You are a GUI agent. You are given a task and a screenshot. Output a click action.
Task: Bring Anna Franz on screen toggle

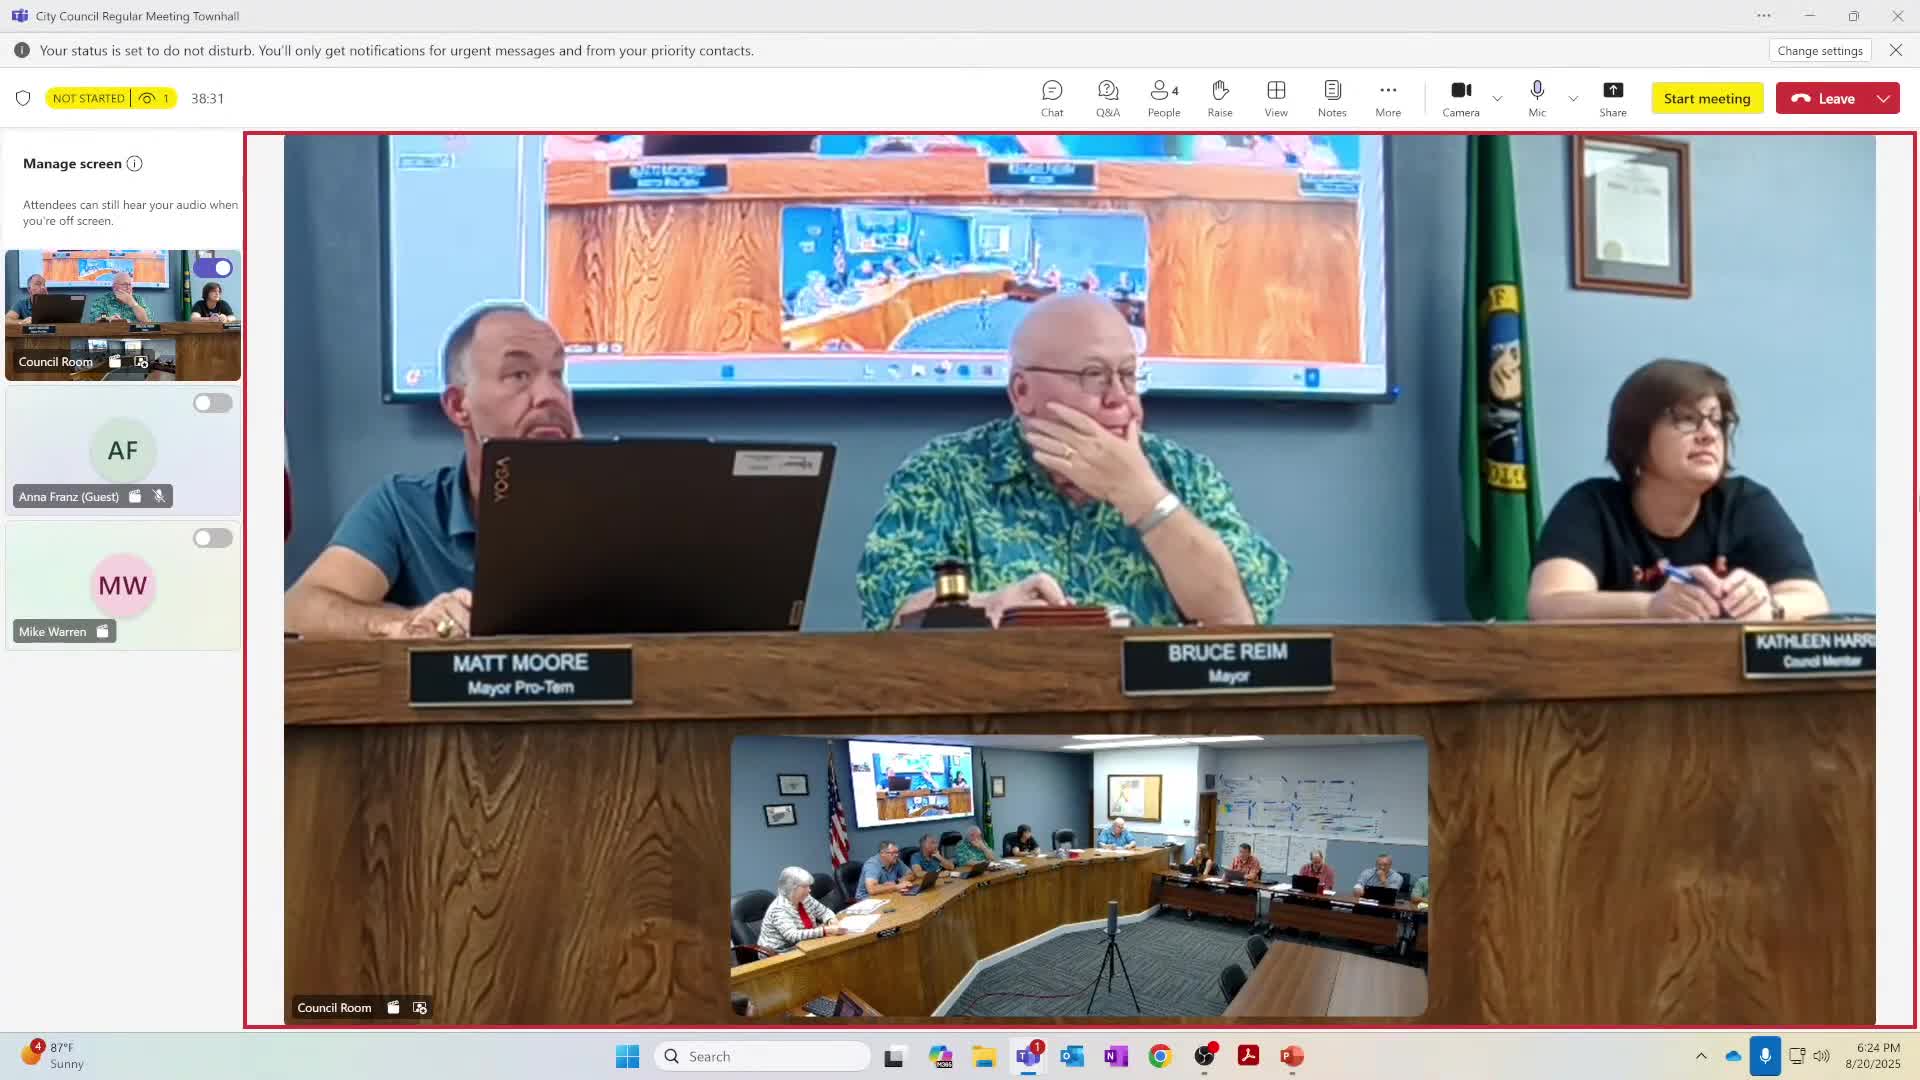point(213,403)
